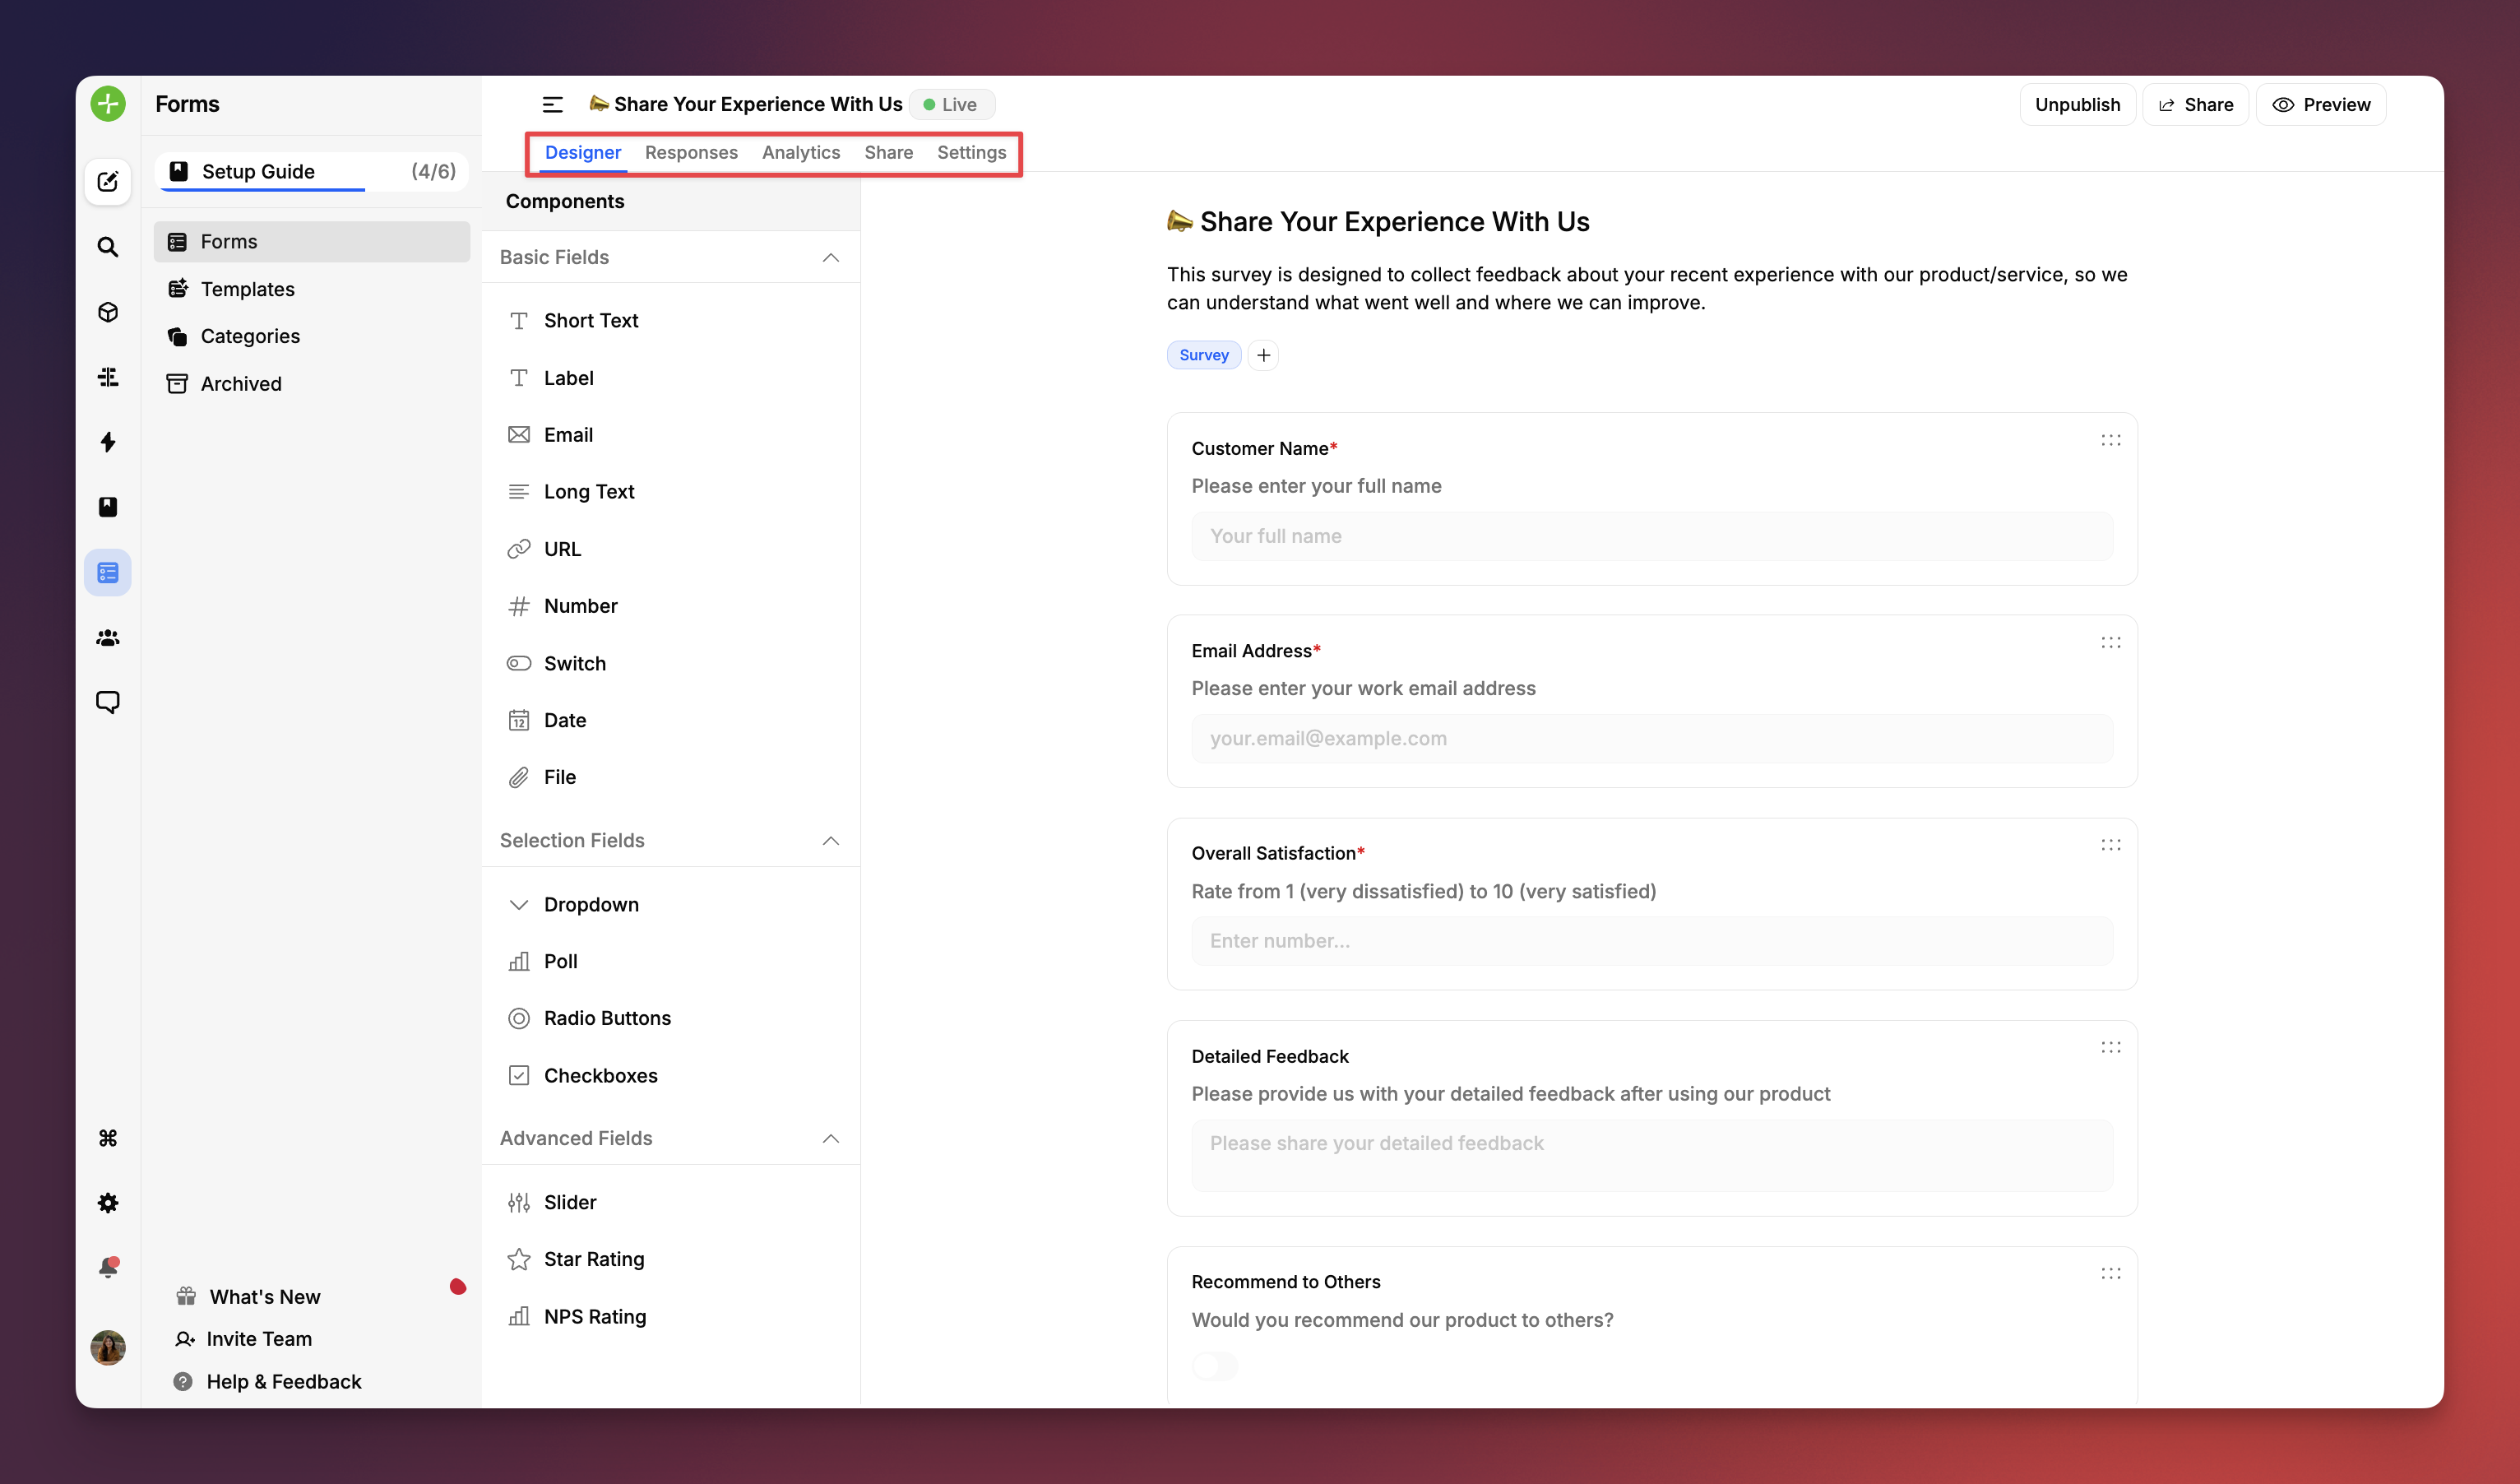Collapse the Advanced Fields section
The width and height of the screenshot is (2520, 1484).
(x=830, y=1139)
